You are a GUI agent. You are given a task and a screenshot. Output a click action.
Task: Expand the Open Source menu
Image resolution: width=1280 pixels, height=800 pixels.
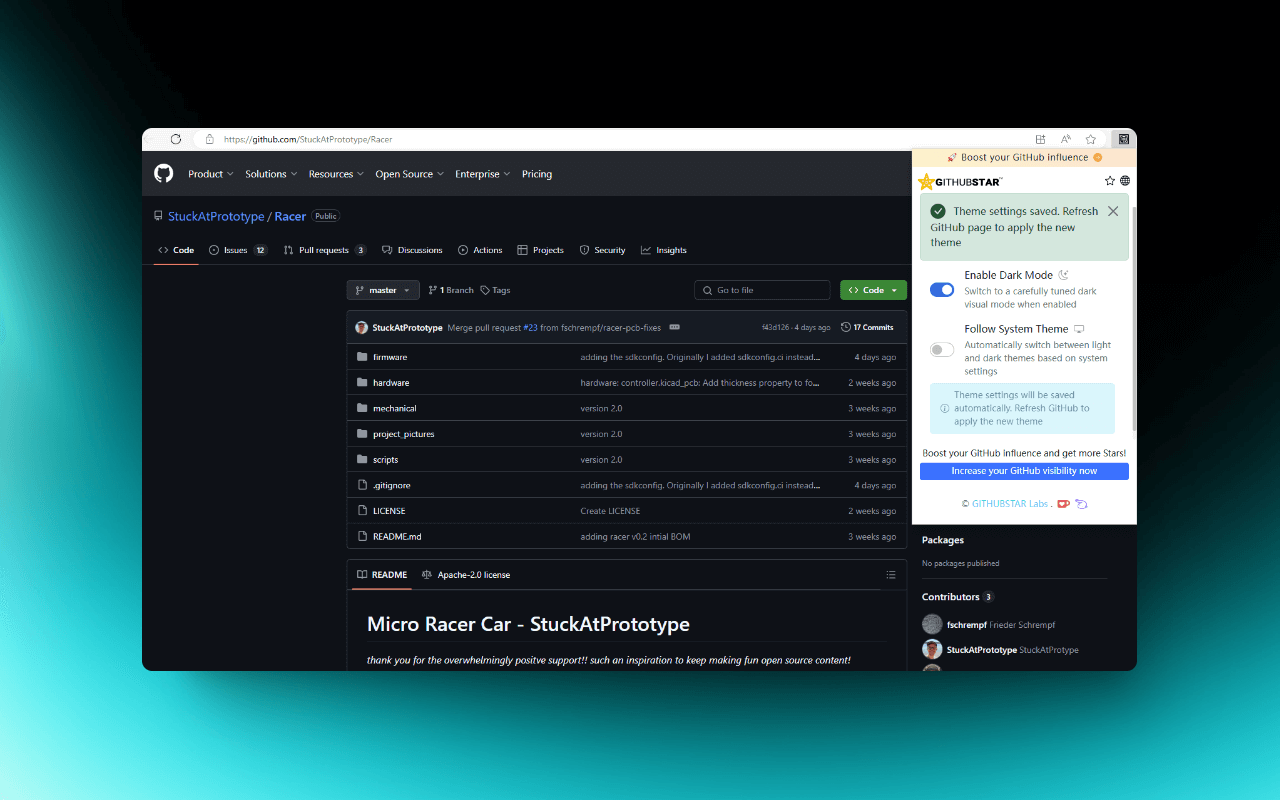pyautogui.click(x=409, y=174)
